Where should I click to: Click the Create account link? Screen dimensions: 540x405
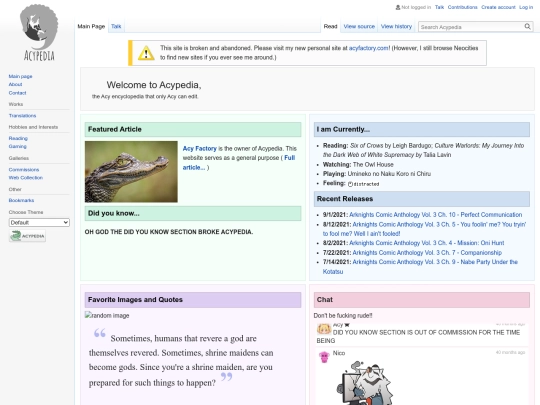498,7
